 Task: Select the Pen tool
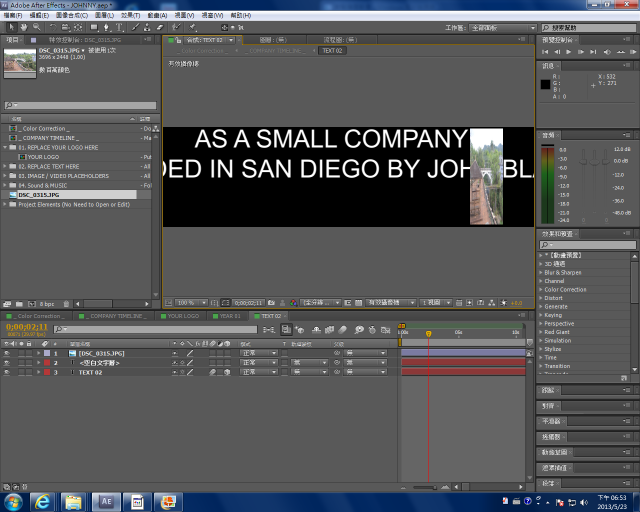(x=107, y=27)
